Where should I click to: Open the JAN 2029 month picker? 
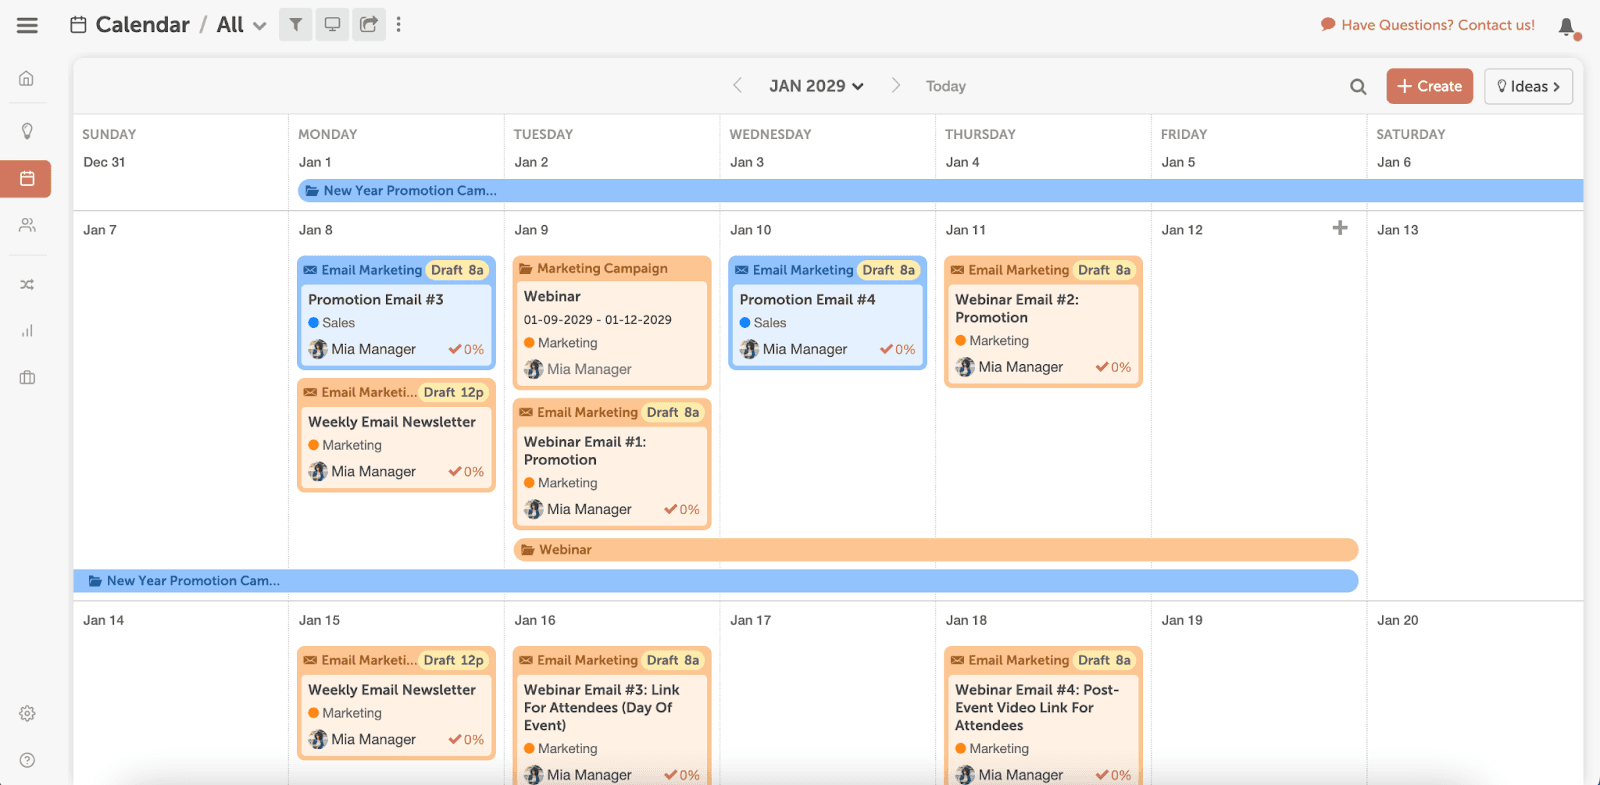point(816,86)
